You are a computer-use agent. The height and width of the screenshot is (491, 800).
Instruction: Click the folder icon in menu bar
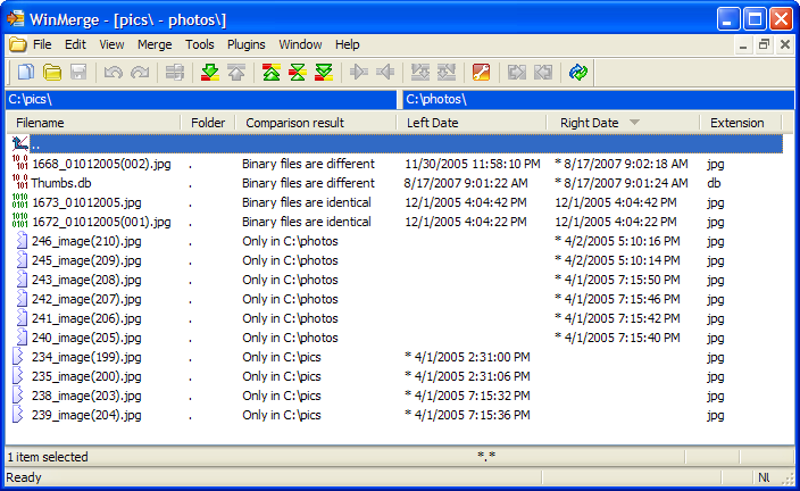point(17,45)
